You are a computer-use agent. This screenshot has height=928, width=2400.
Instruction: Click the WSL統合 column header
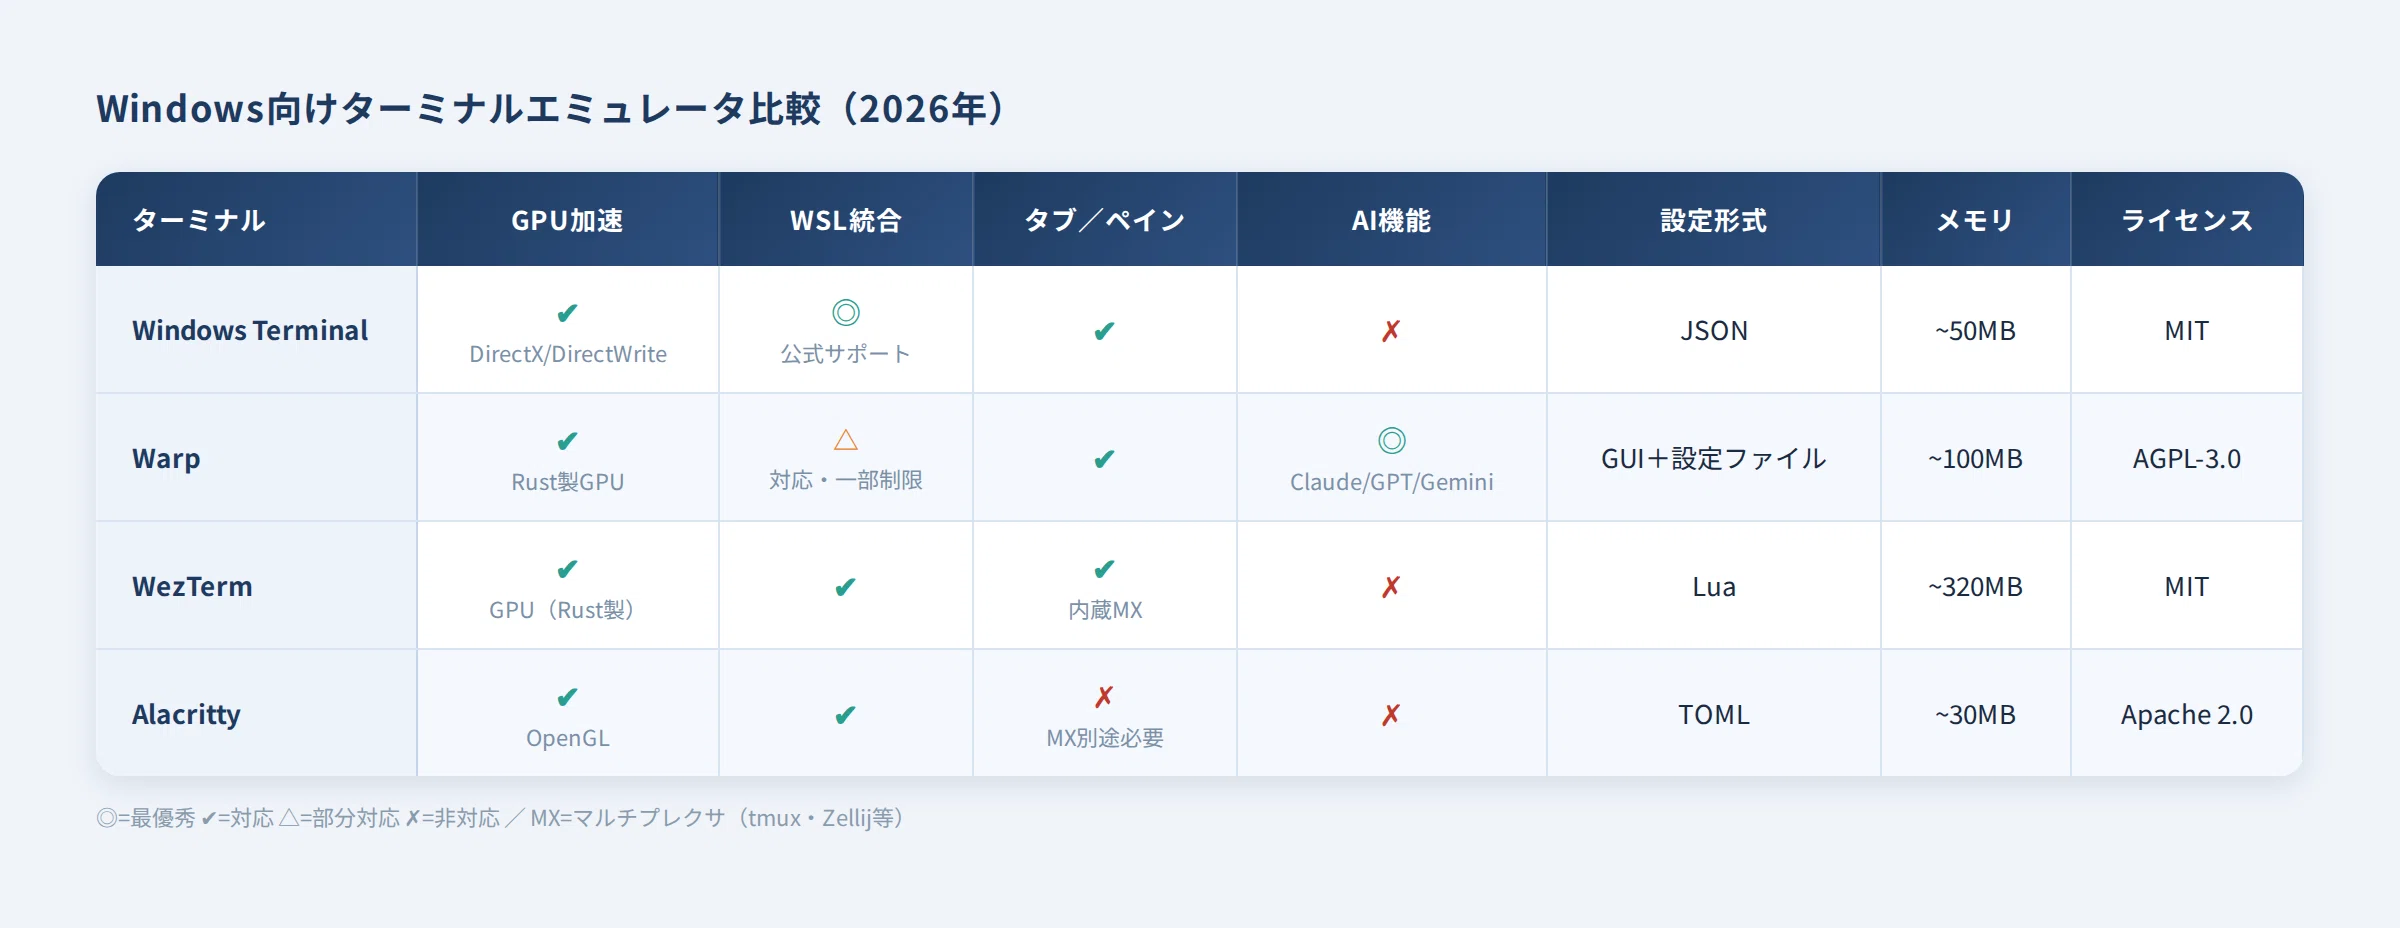pyautogui.click(x=846, y=220)
